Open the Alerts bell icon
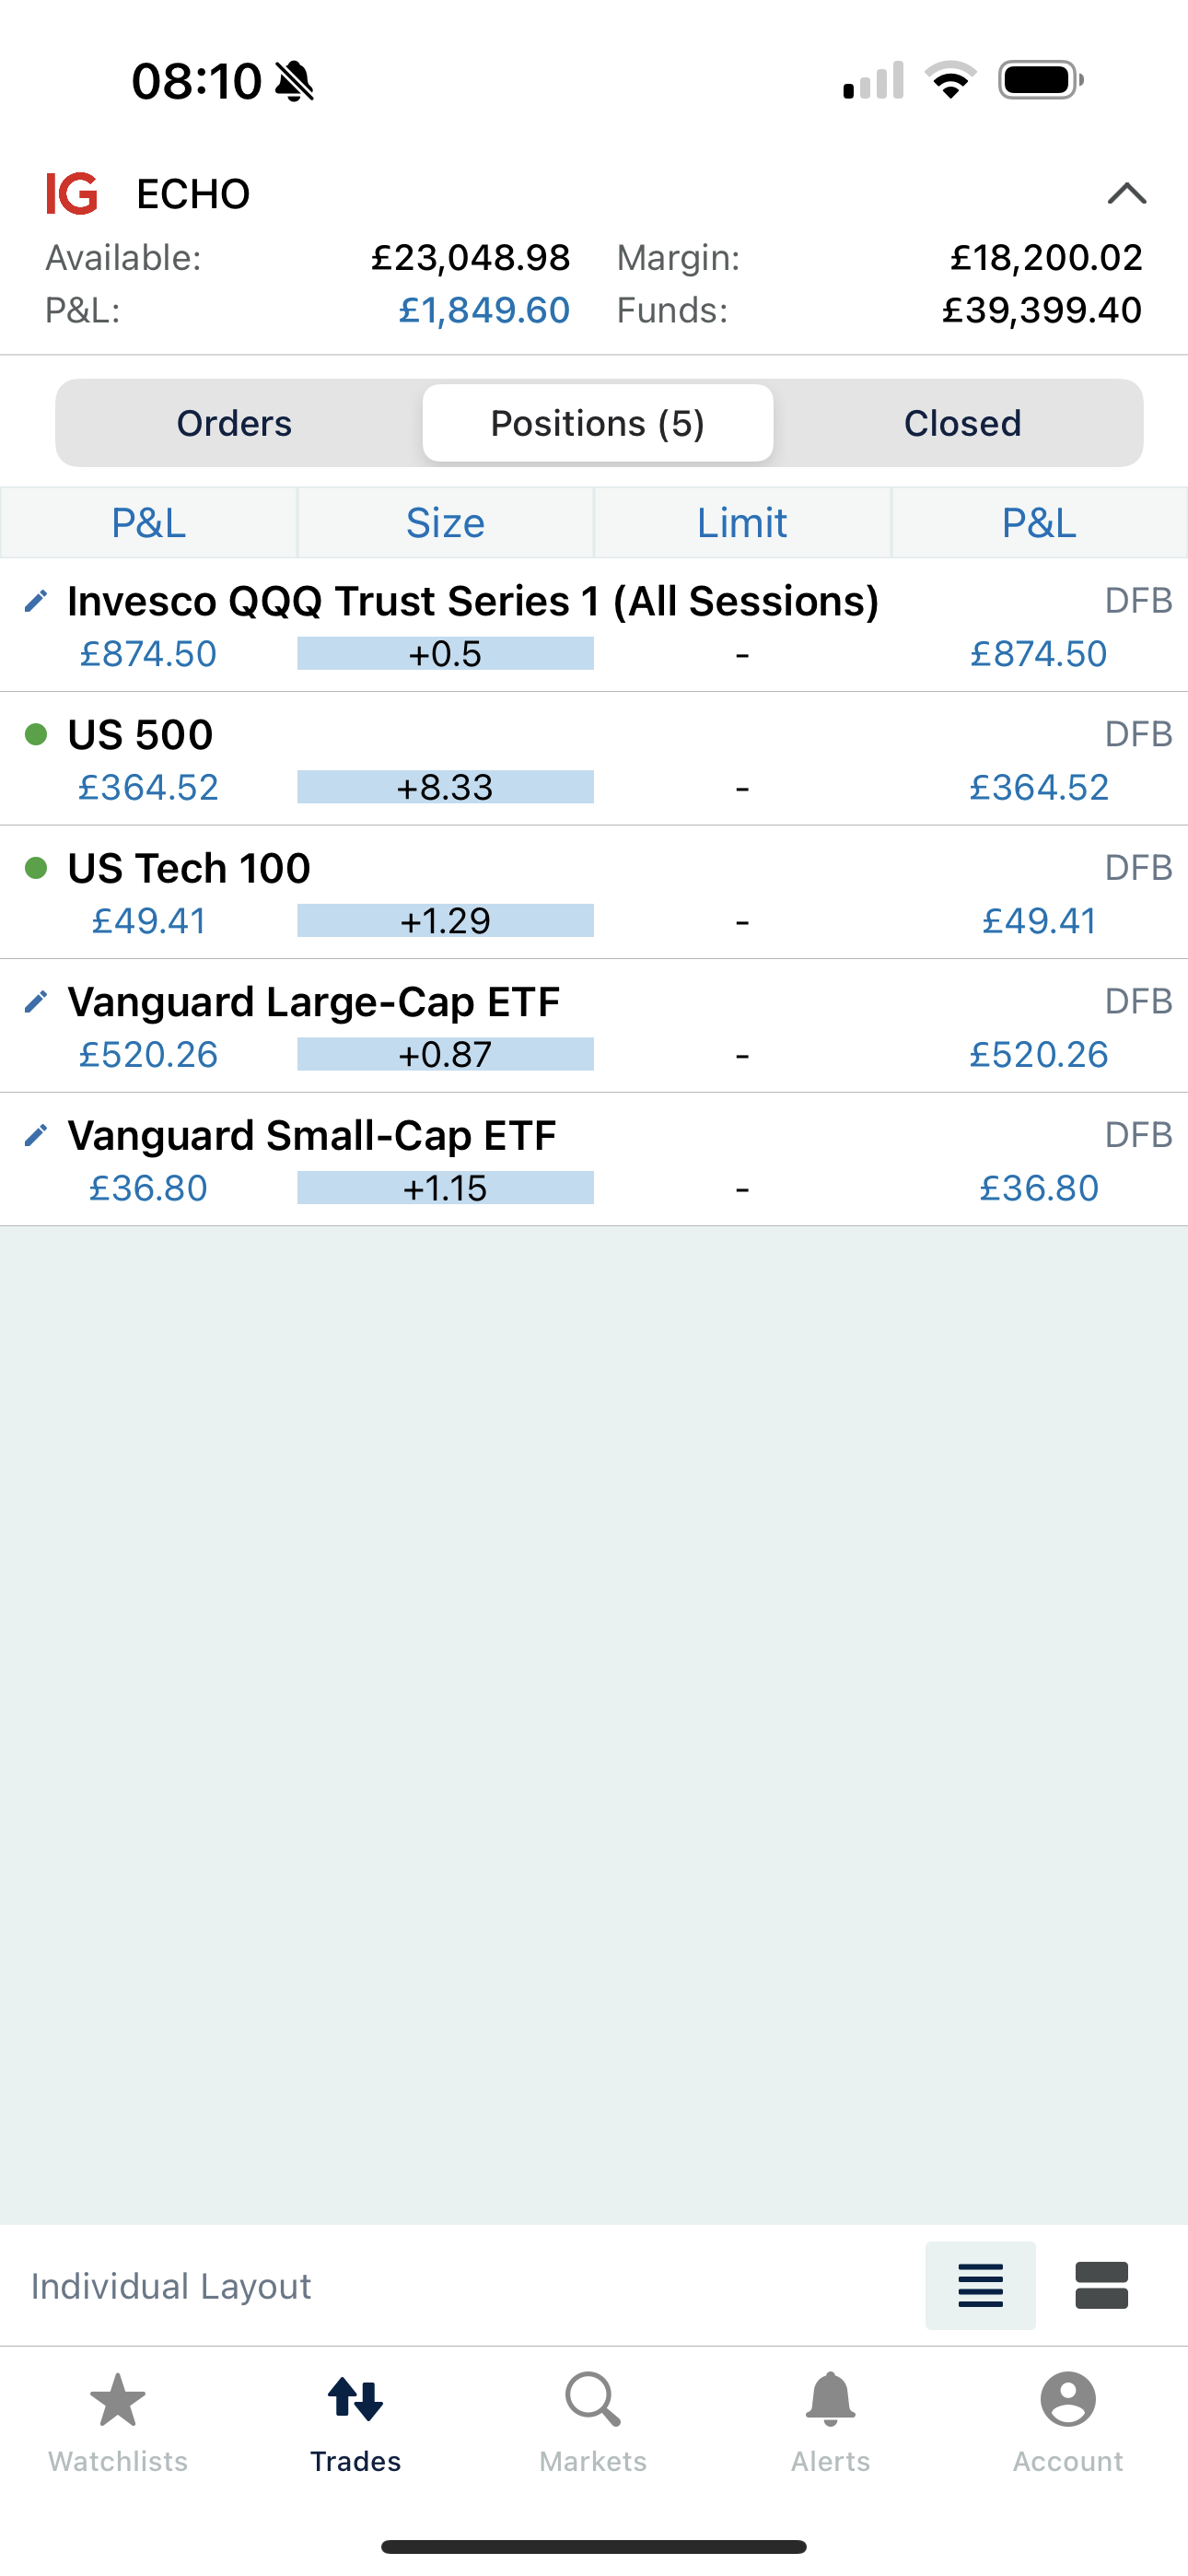Viewport: 1188px width, 2576px height. tap(831, 2399)
